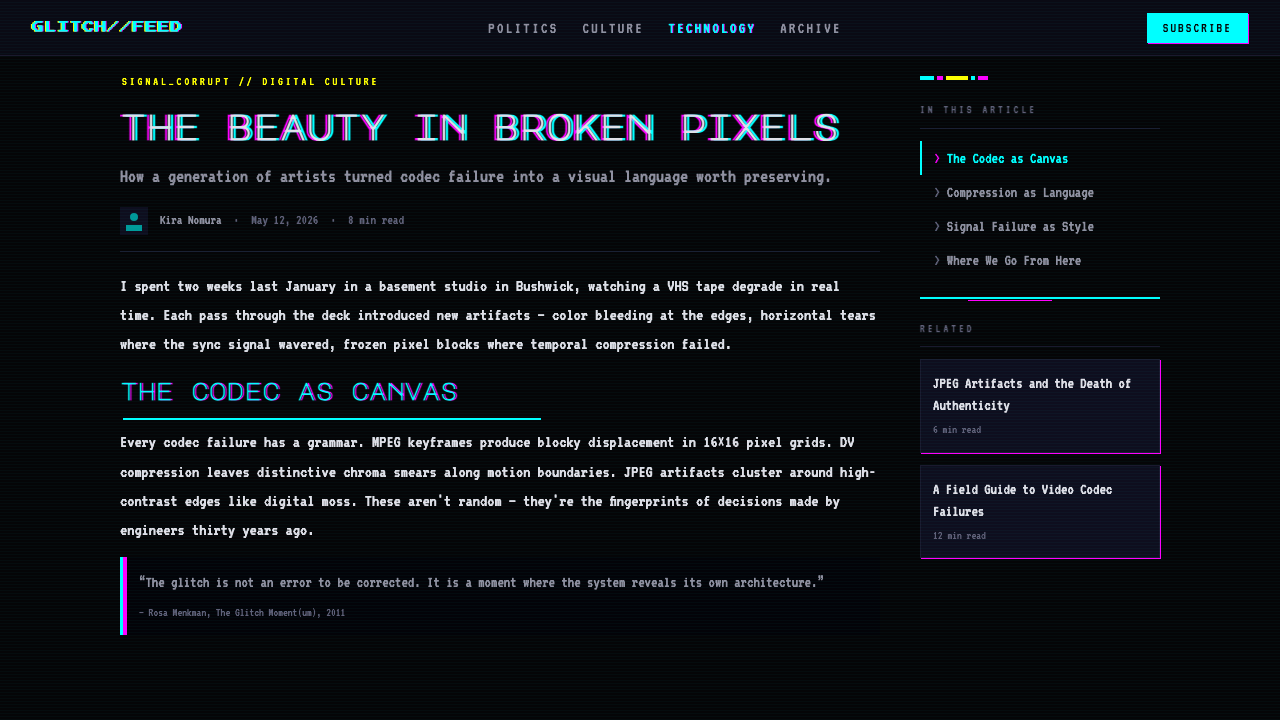Jump to Where We Go From Here
The height and width of the screenshot is (720, 1280).
click(x=1040, y=261)
